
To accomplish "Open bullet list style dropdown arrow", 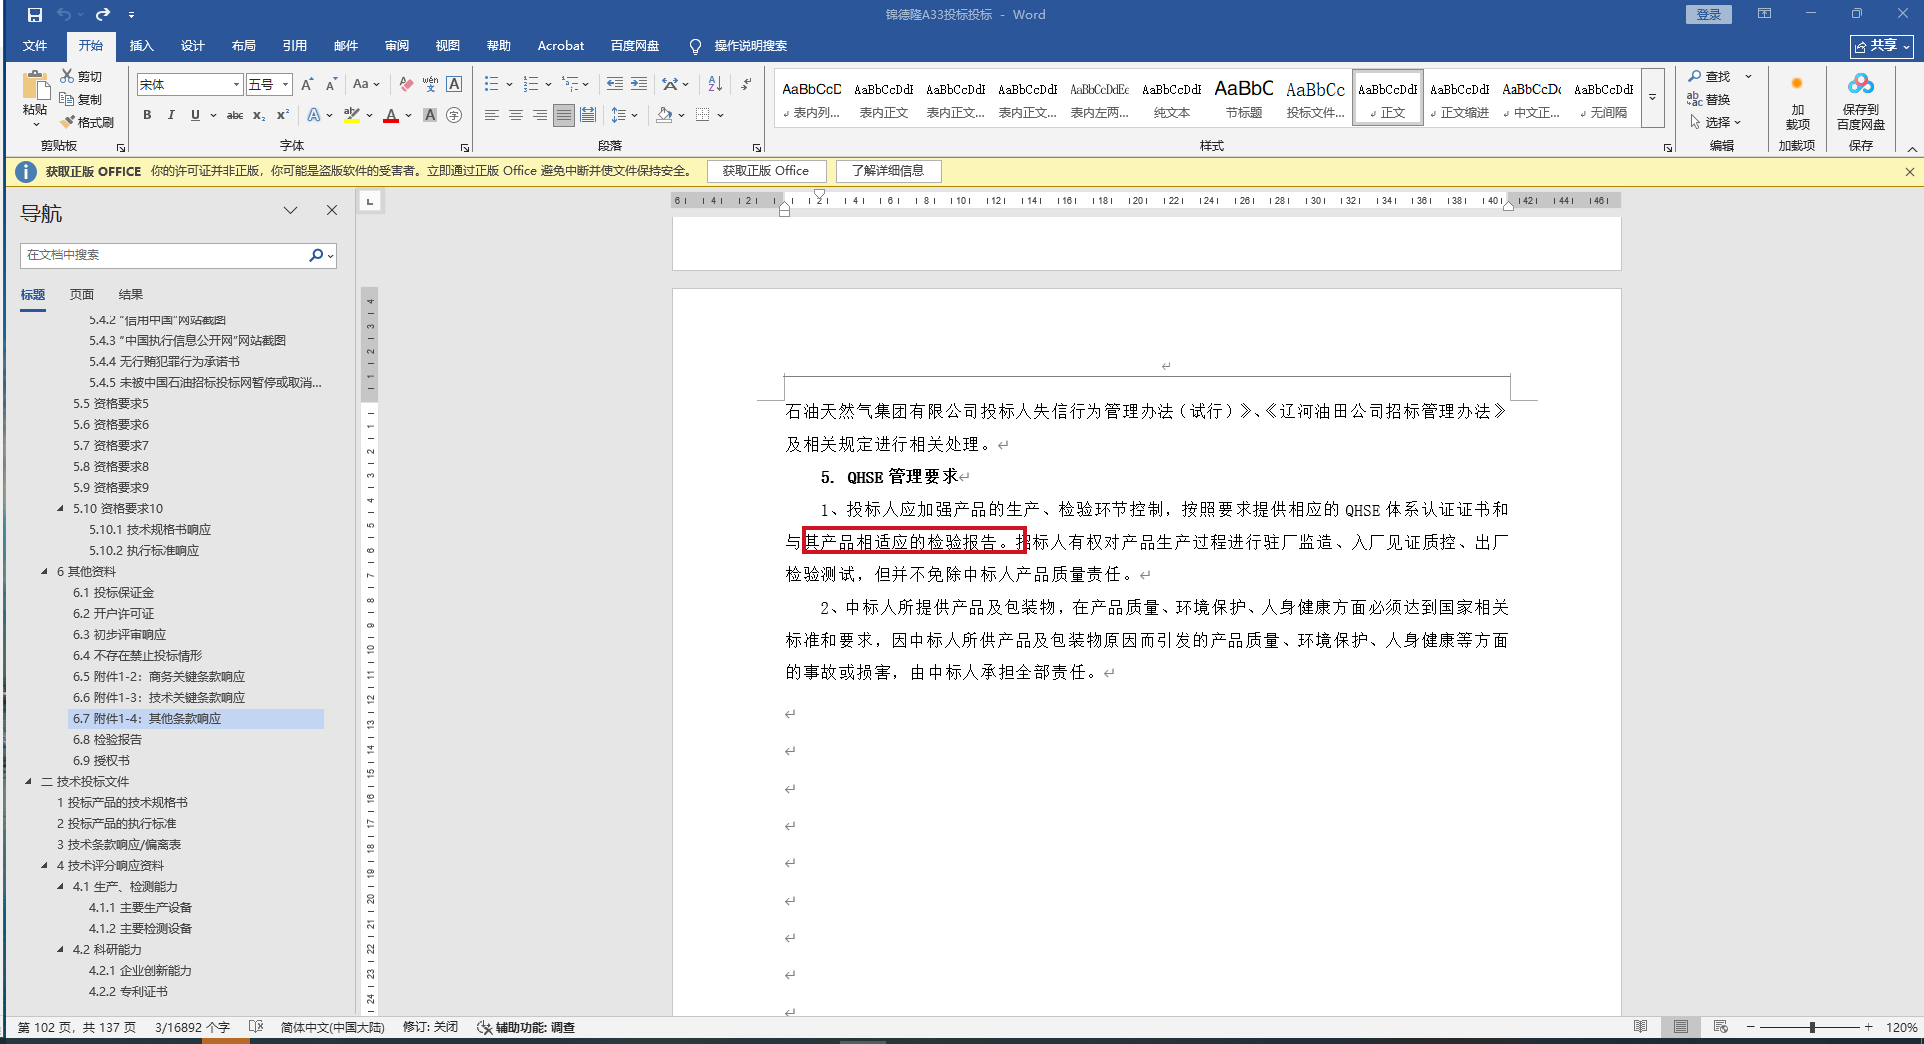I will [x=509, y=84].
